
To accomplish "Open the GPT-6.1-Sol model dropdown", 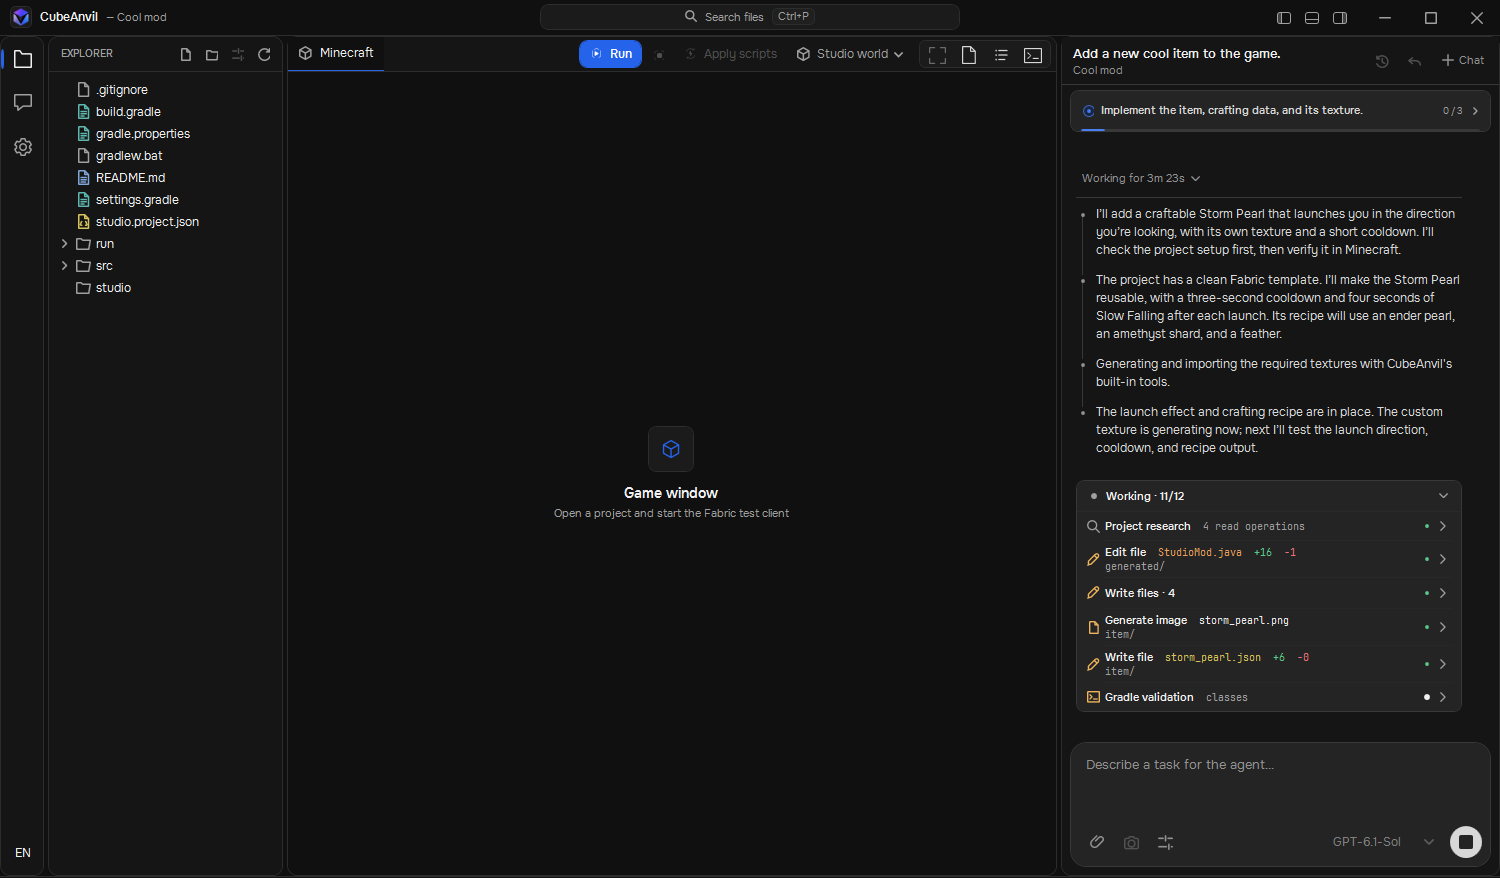I will [1383, 842].
